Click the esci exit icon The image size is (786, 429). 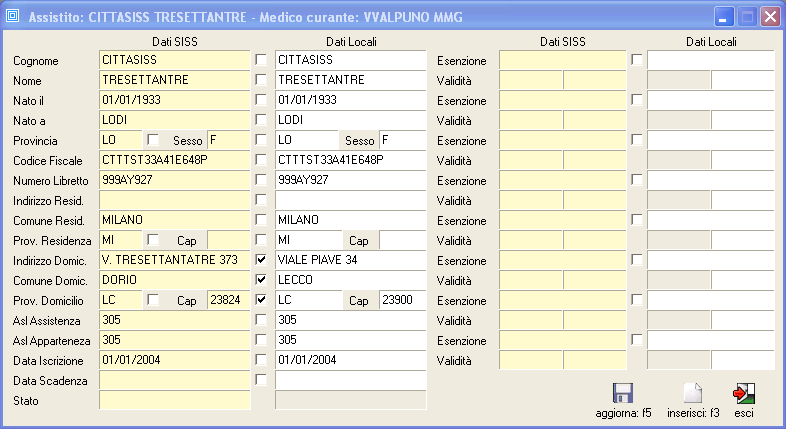[x=744, y=393]
